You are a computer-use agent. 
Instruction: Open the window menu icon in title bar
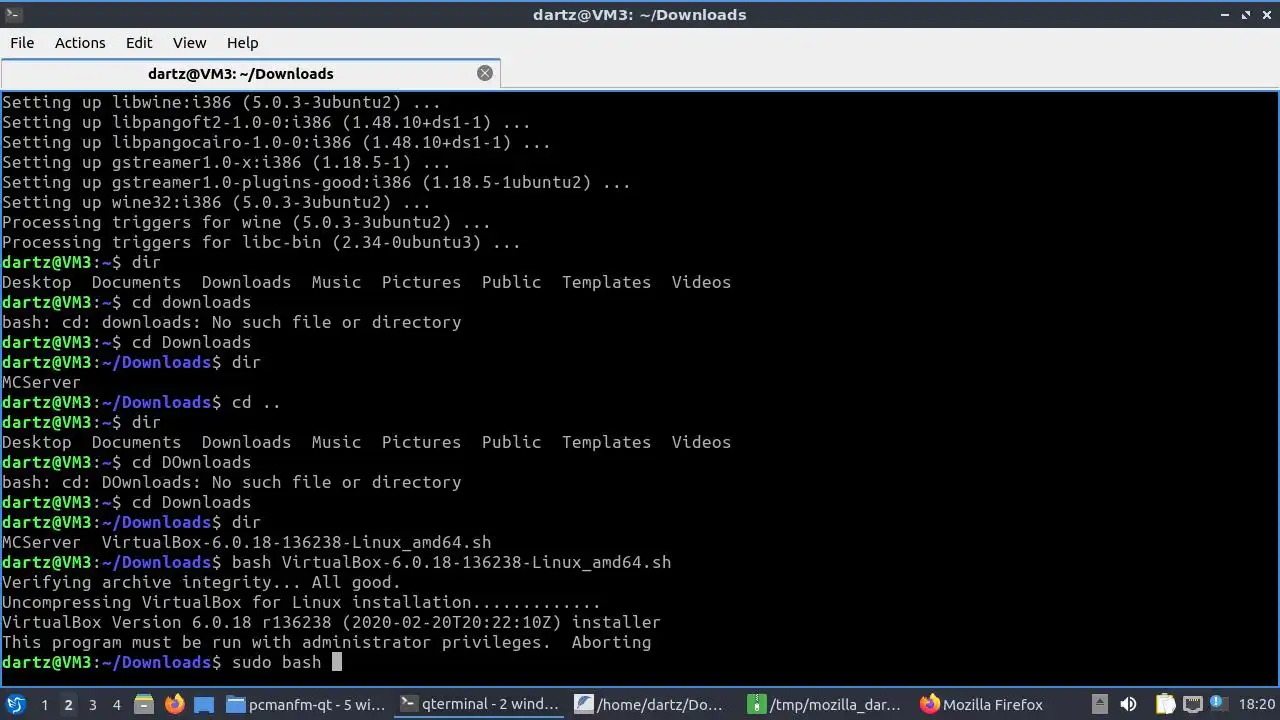click(12, 14)
